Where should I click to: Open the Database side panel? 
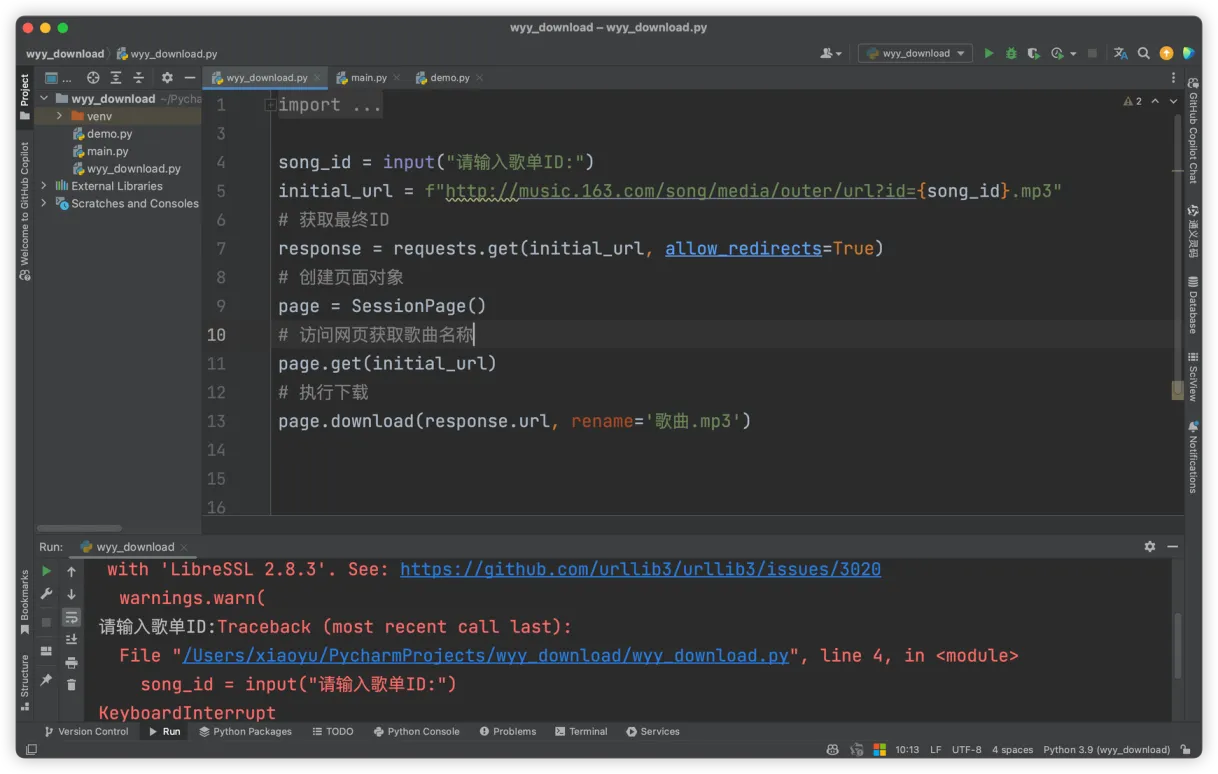1193,304
